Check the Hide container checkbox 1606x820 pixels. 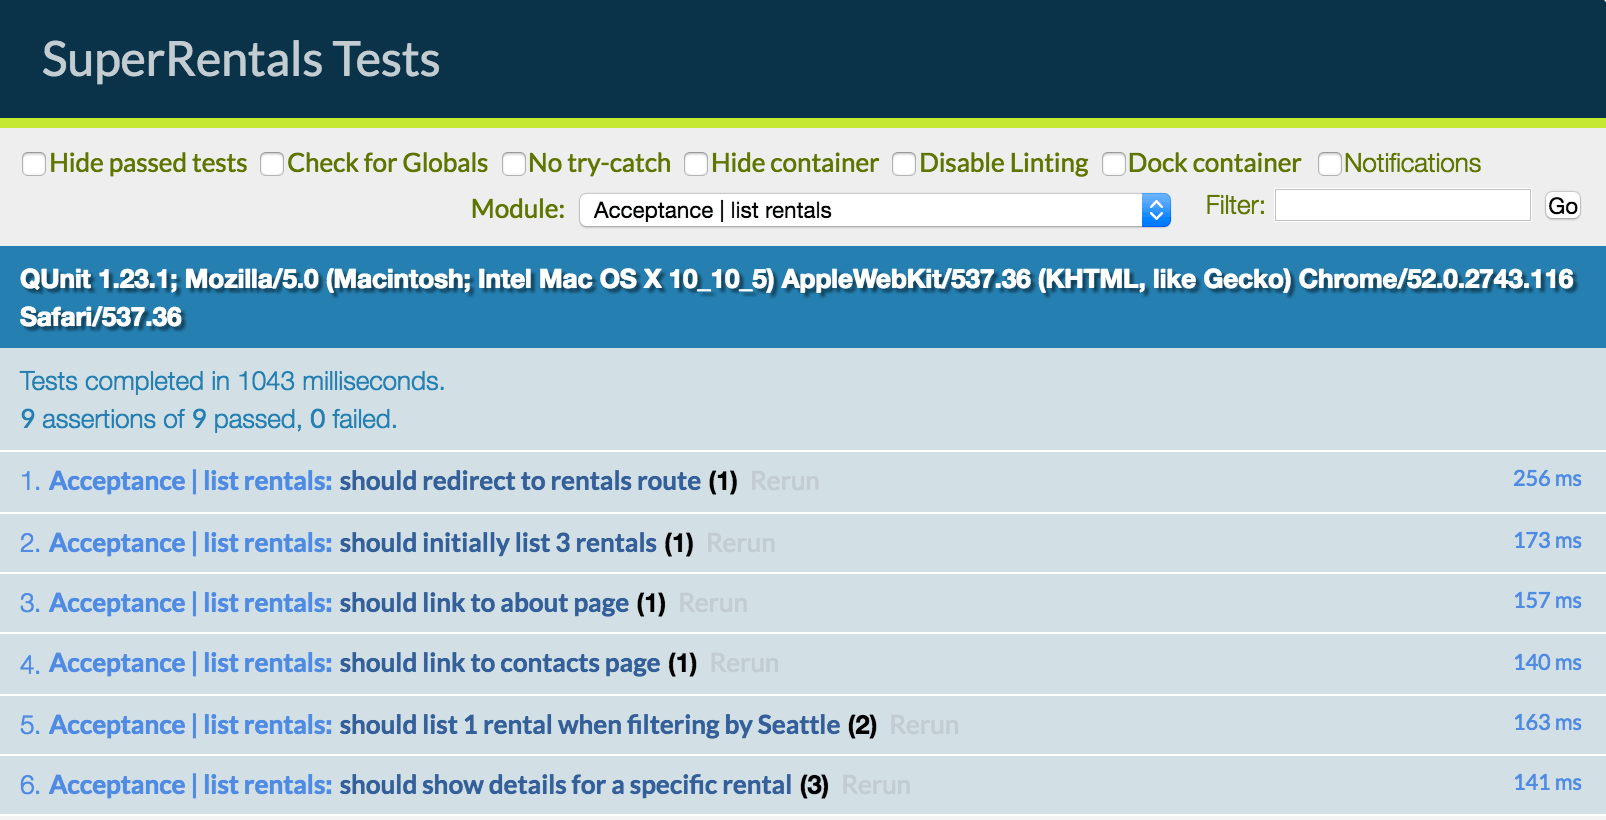696,164
